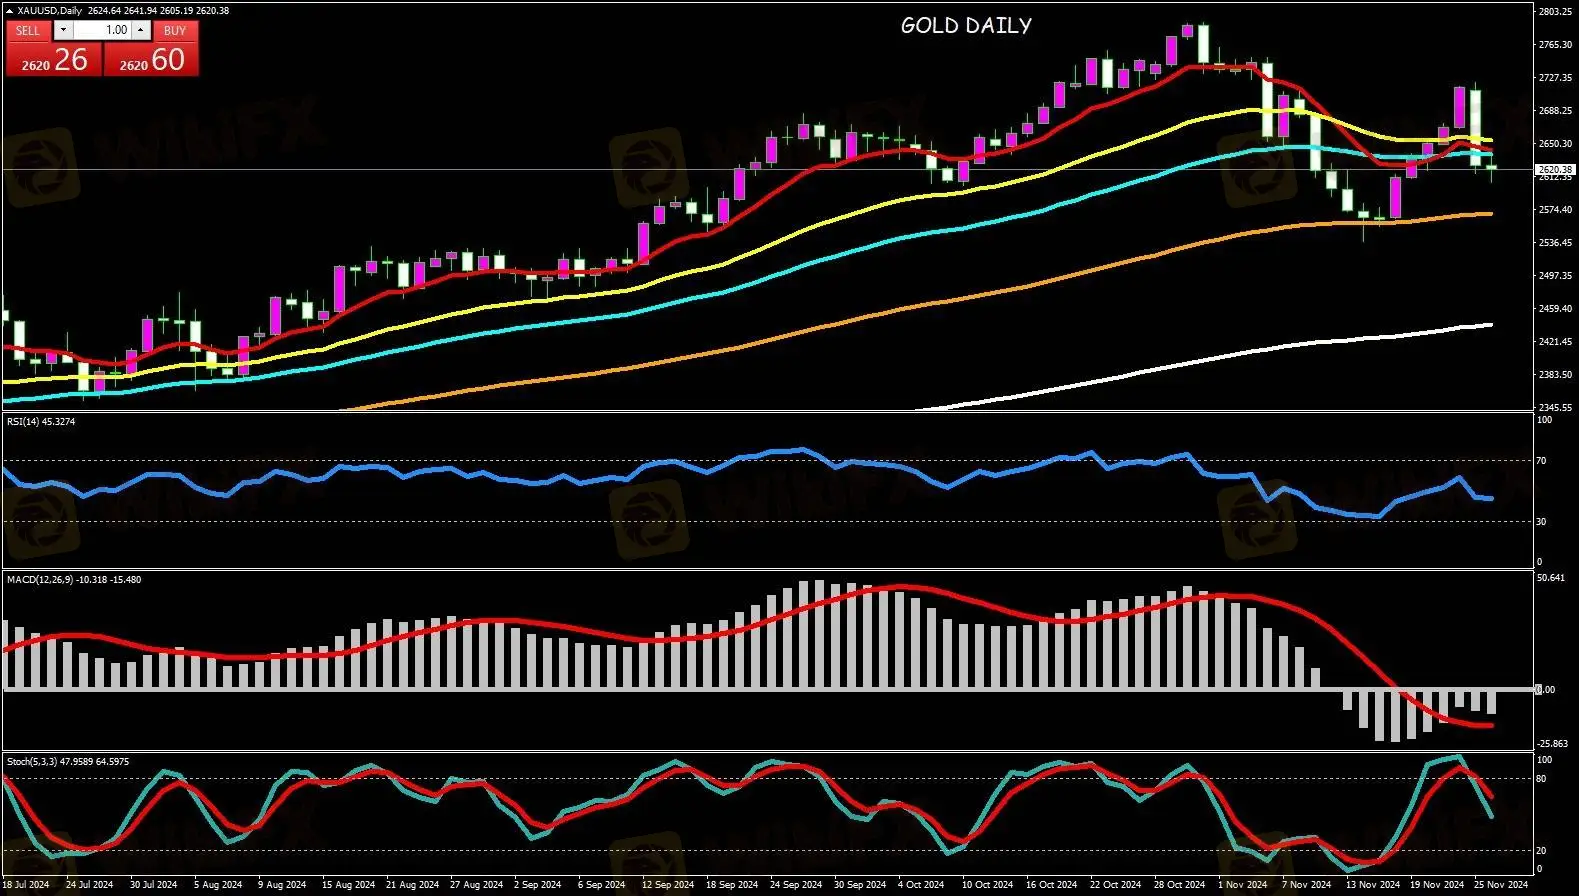
Task: Click the 24 Jul 2024 date label
Action: [x=89, y=885]
